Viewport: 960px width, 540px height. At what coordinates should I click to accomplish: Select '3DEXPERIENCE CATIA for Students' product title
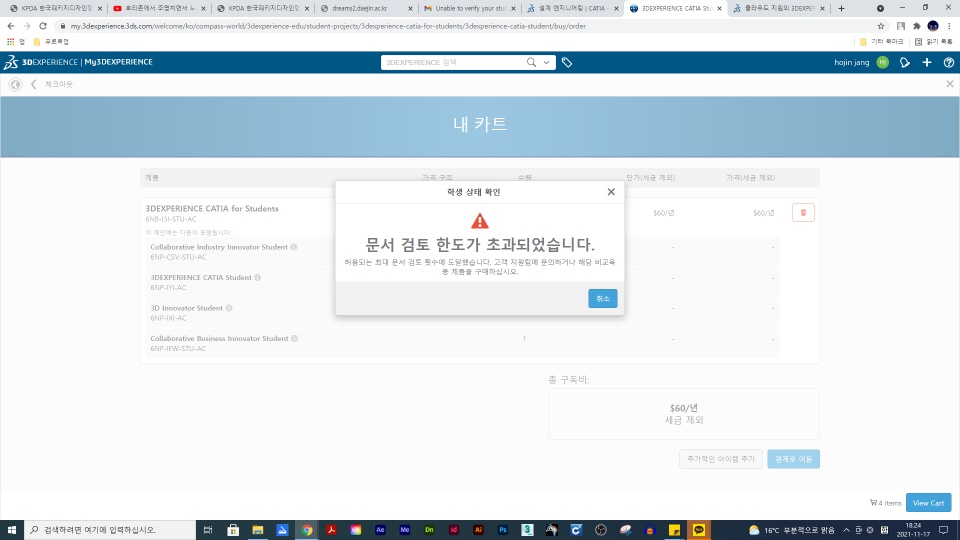[212, 209]
